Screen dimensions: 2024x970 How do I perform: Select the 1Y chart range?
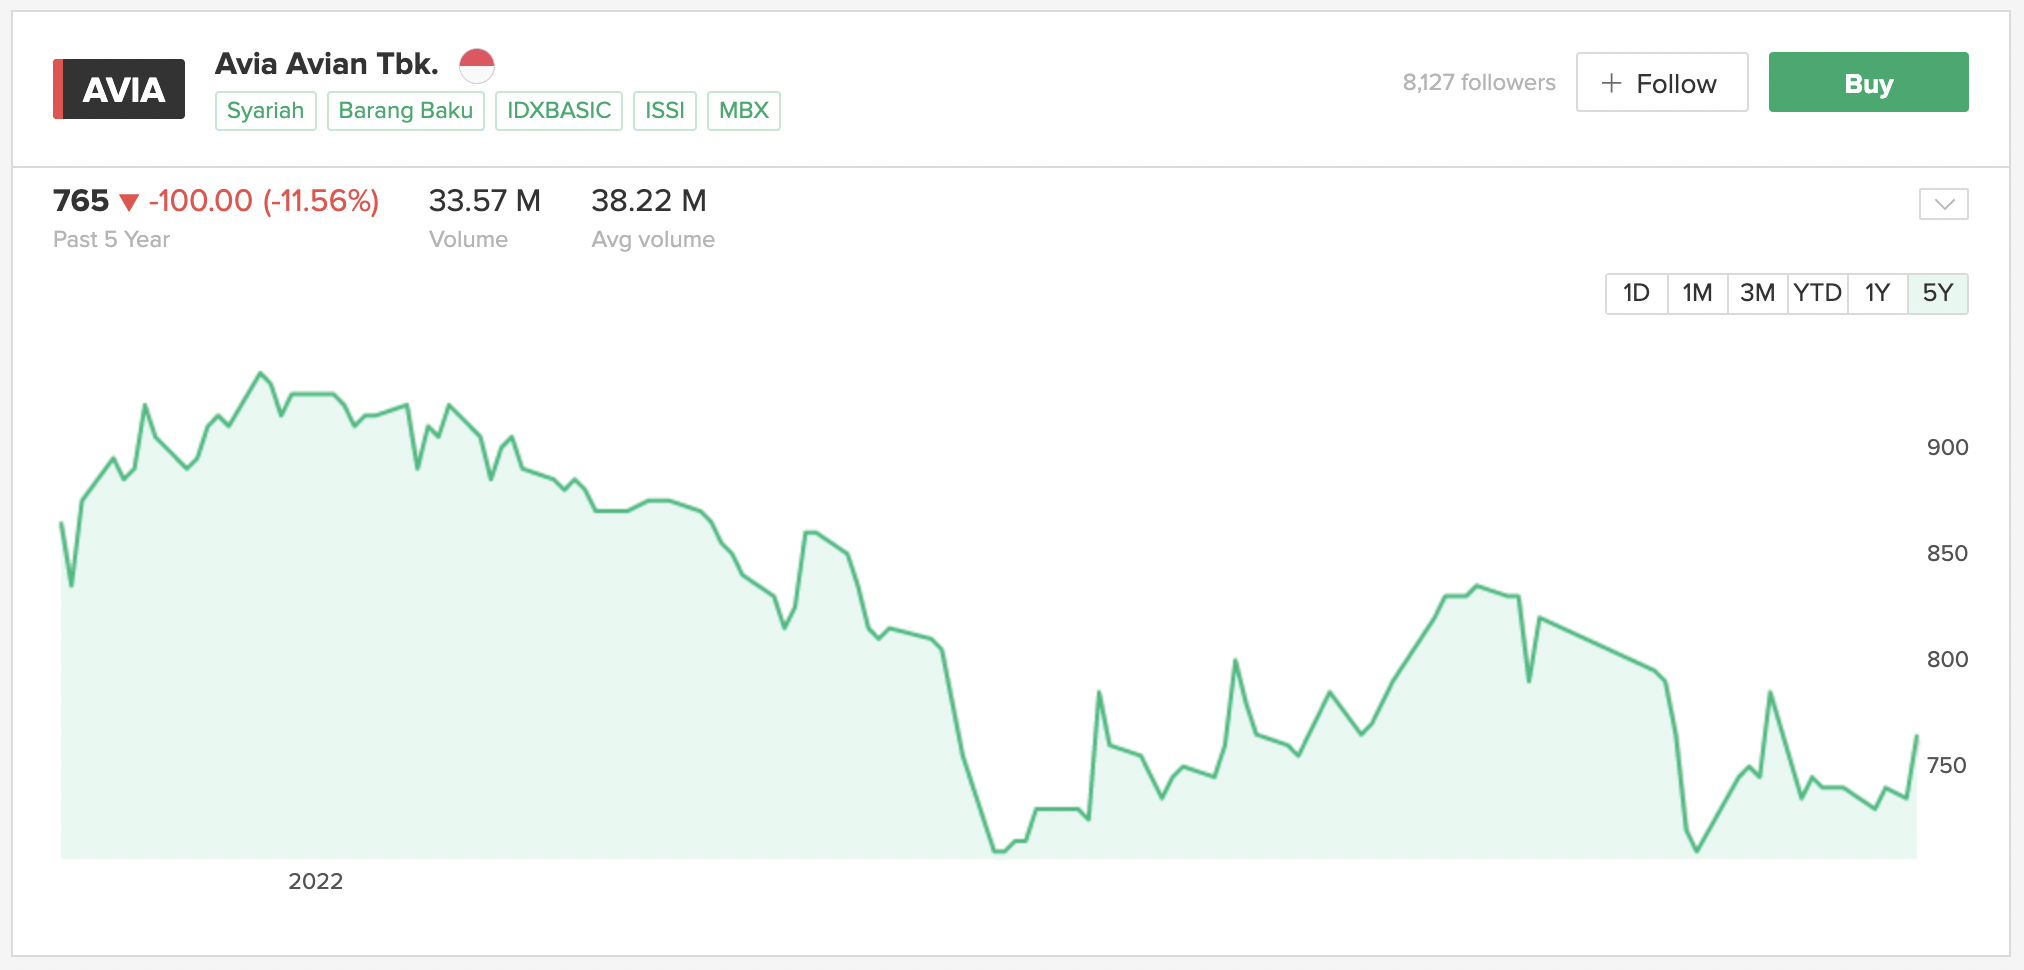tap(1878, 294)
